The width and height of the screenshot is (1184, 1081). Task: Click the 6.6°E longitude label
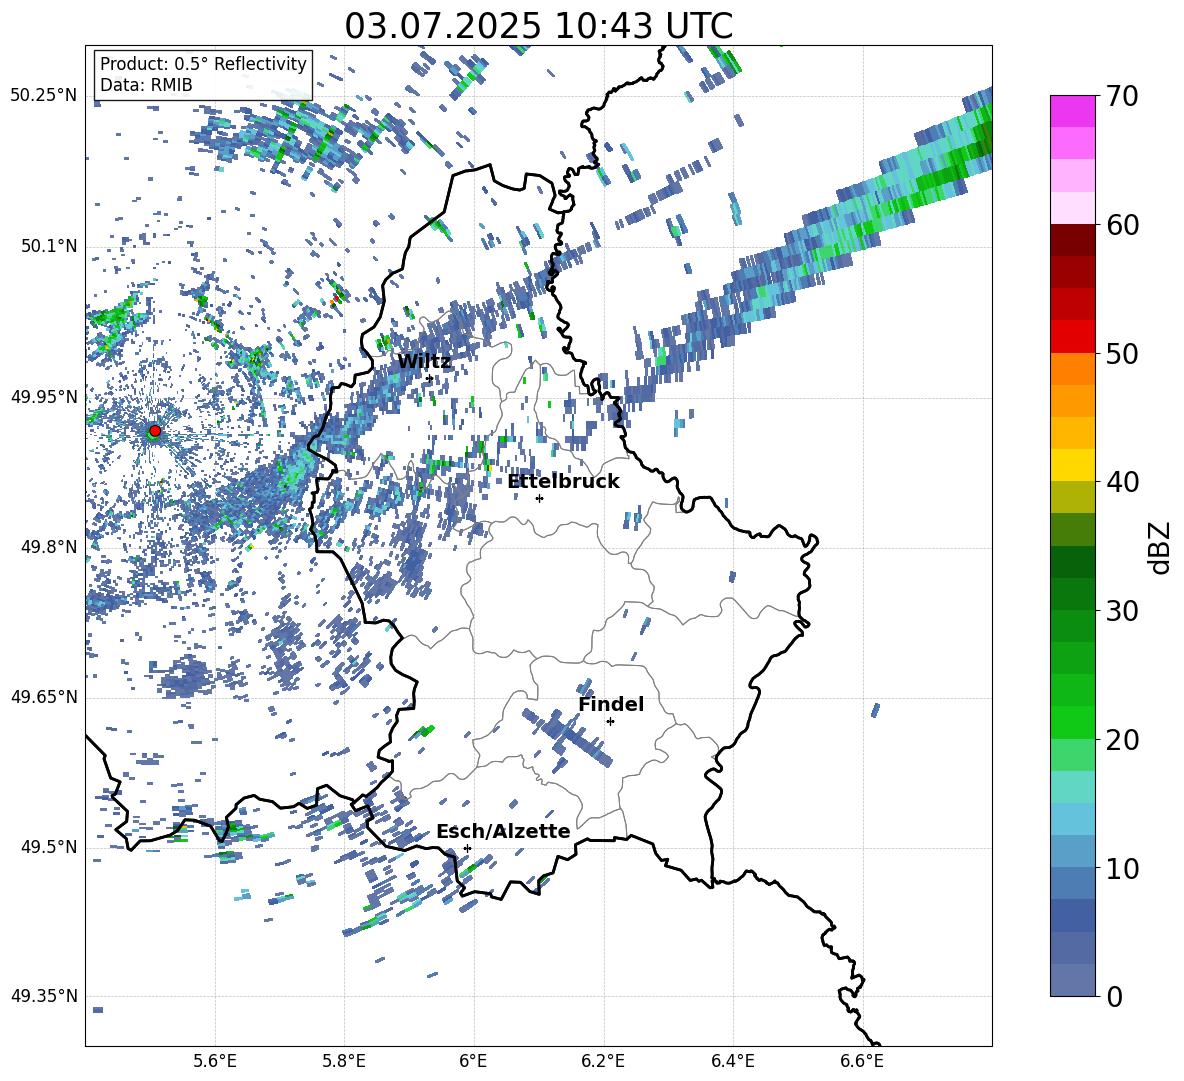862,1061
